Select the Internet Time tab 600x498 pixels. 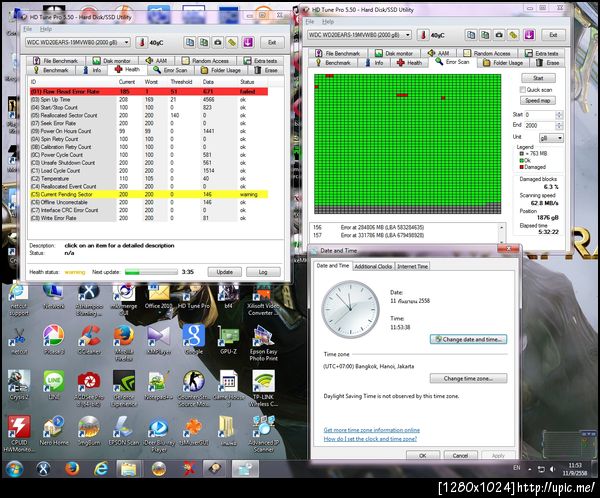(412, 266)
